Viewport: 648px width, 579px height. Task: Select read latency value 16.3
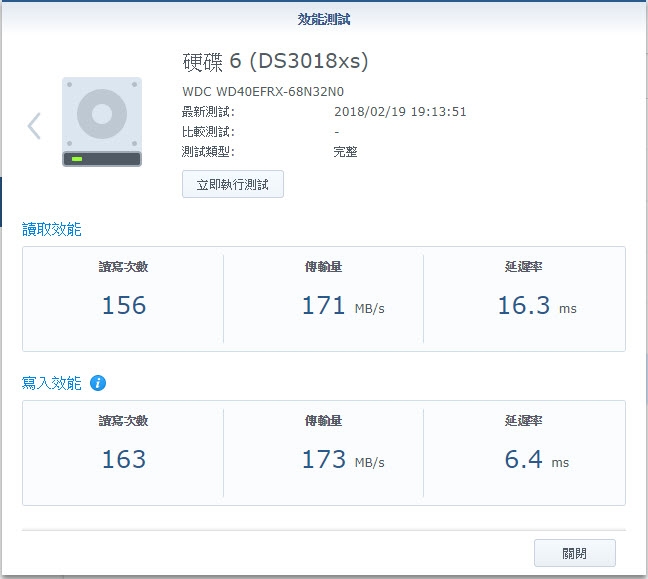[x=524, y=305]
